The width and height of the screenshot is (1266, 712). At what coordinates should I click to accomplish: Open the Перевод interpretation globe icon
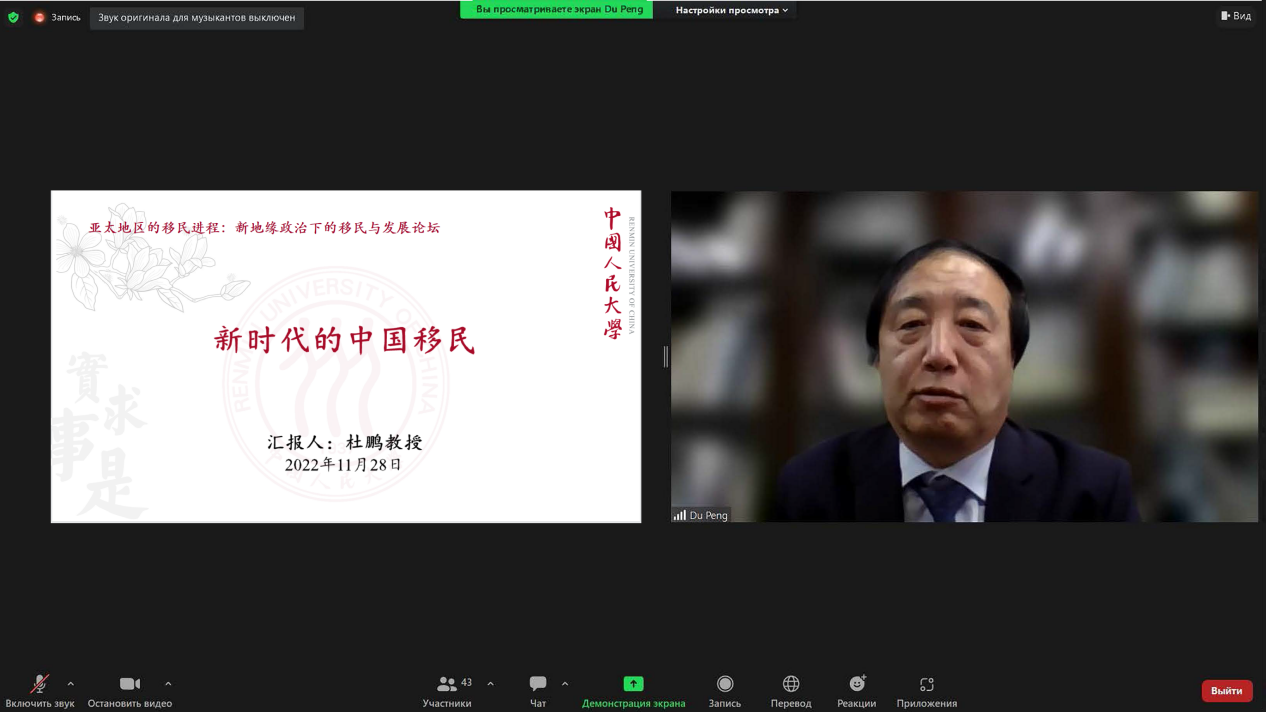[x=790, y=685]
